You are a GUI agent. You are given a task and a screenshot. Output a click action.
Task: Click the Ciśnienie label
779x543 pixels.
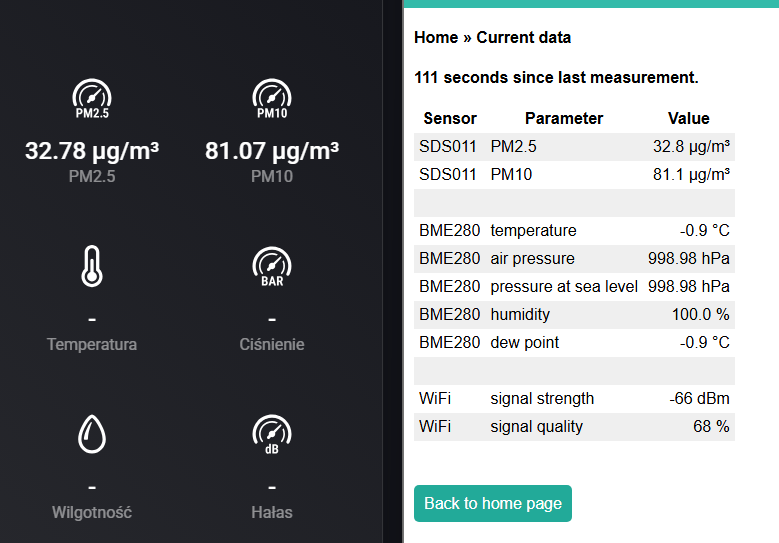pyautogui.click(x=272, y=344)
